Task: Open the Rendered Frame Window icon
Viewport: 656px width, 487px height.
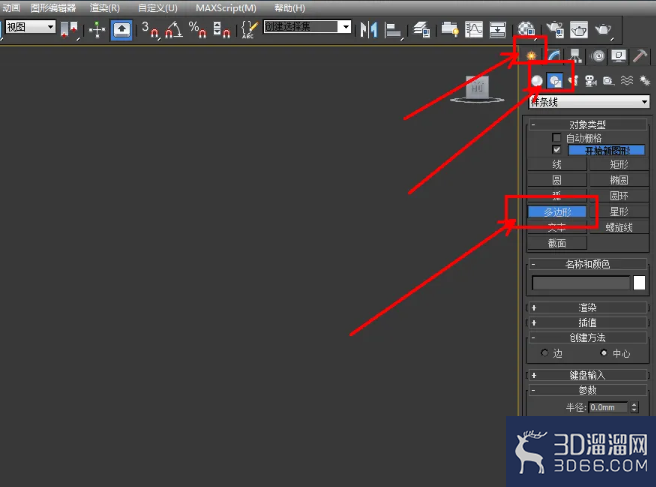Action: pyautogui.click(x=579, y=30)
